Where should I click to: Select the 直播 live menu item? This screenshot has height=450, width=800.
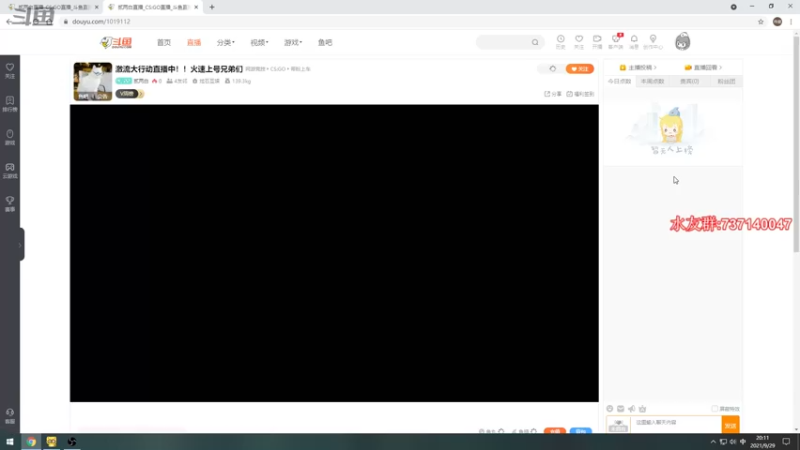[194, 42]
